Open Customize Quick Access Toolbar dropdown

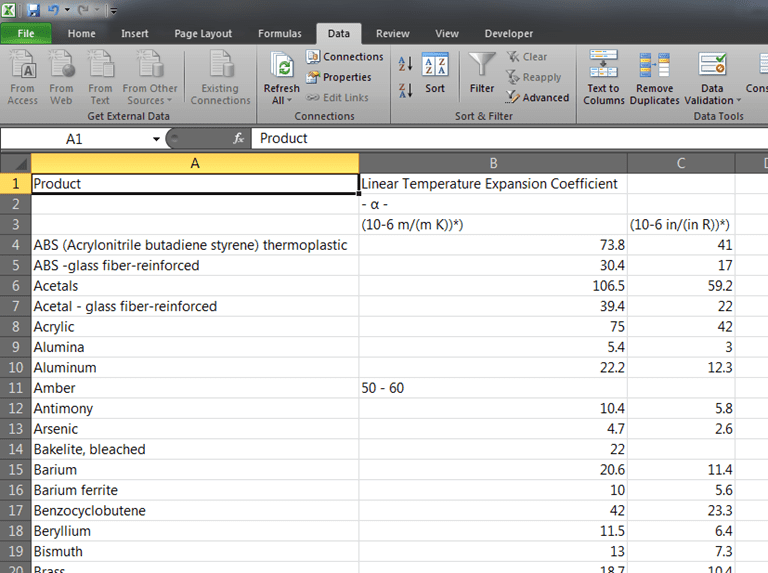pos(113,10)
